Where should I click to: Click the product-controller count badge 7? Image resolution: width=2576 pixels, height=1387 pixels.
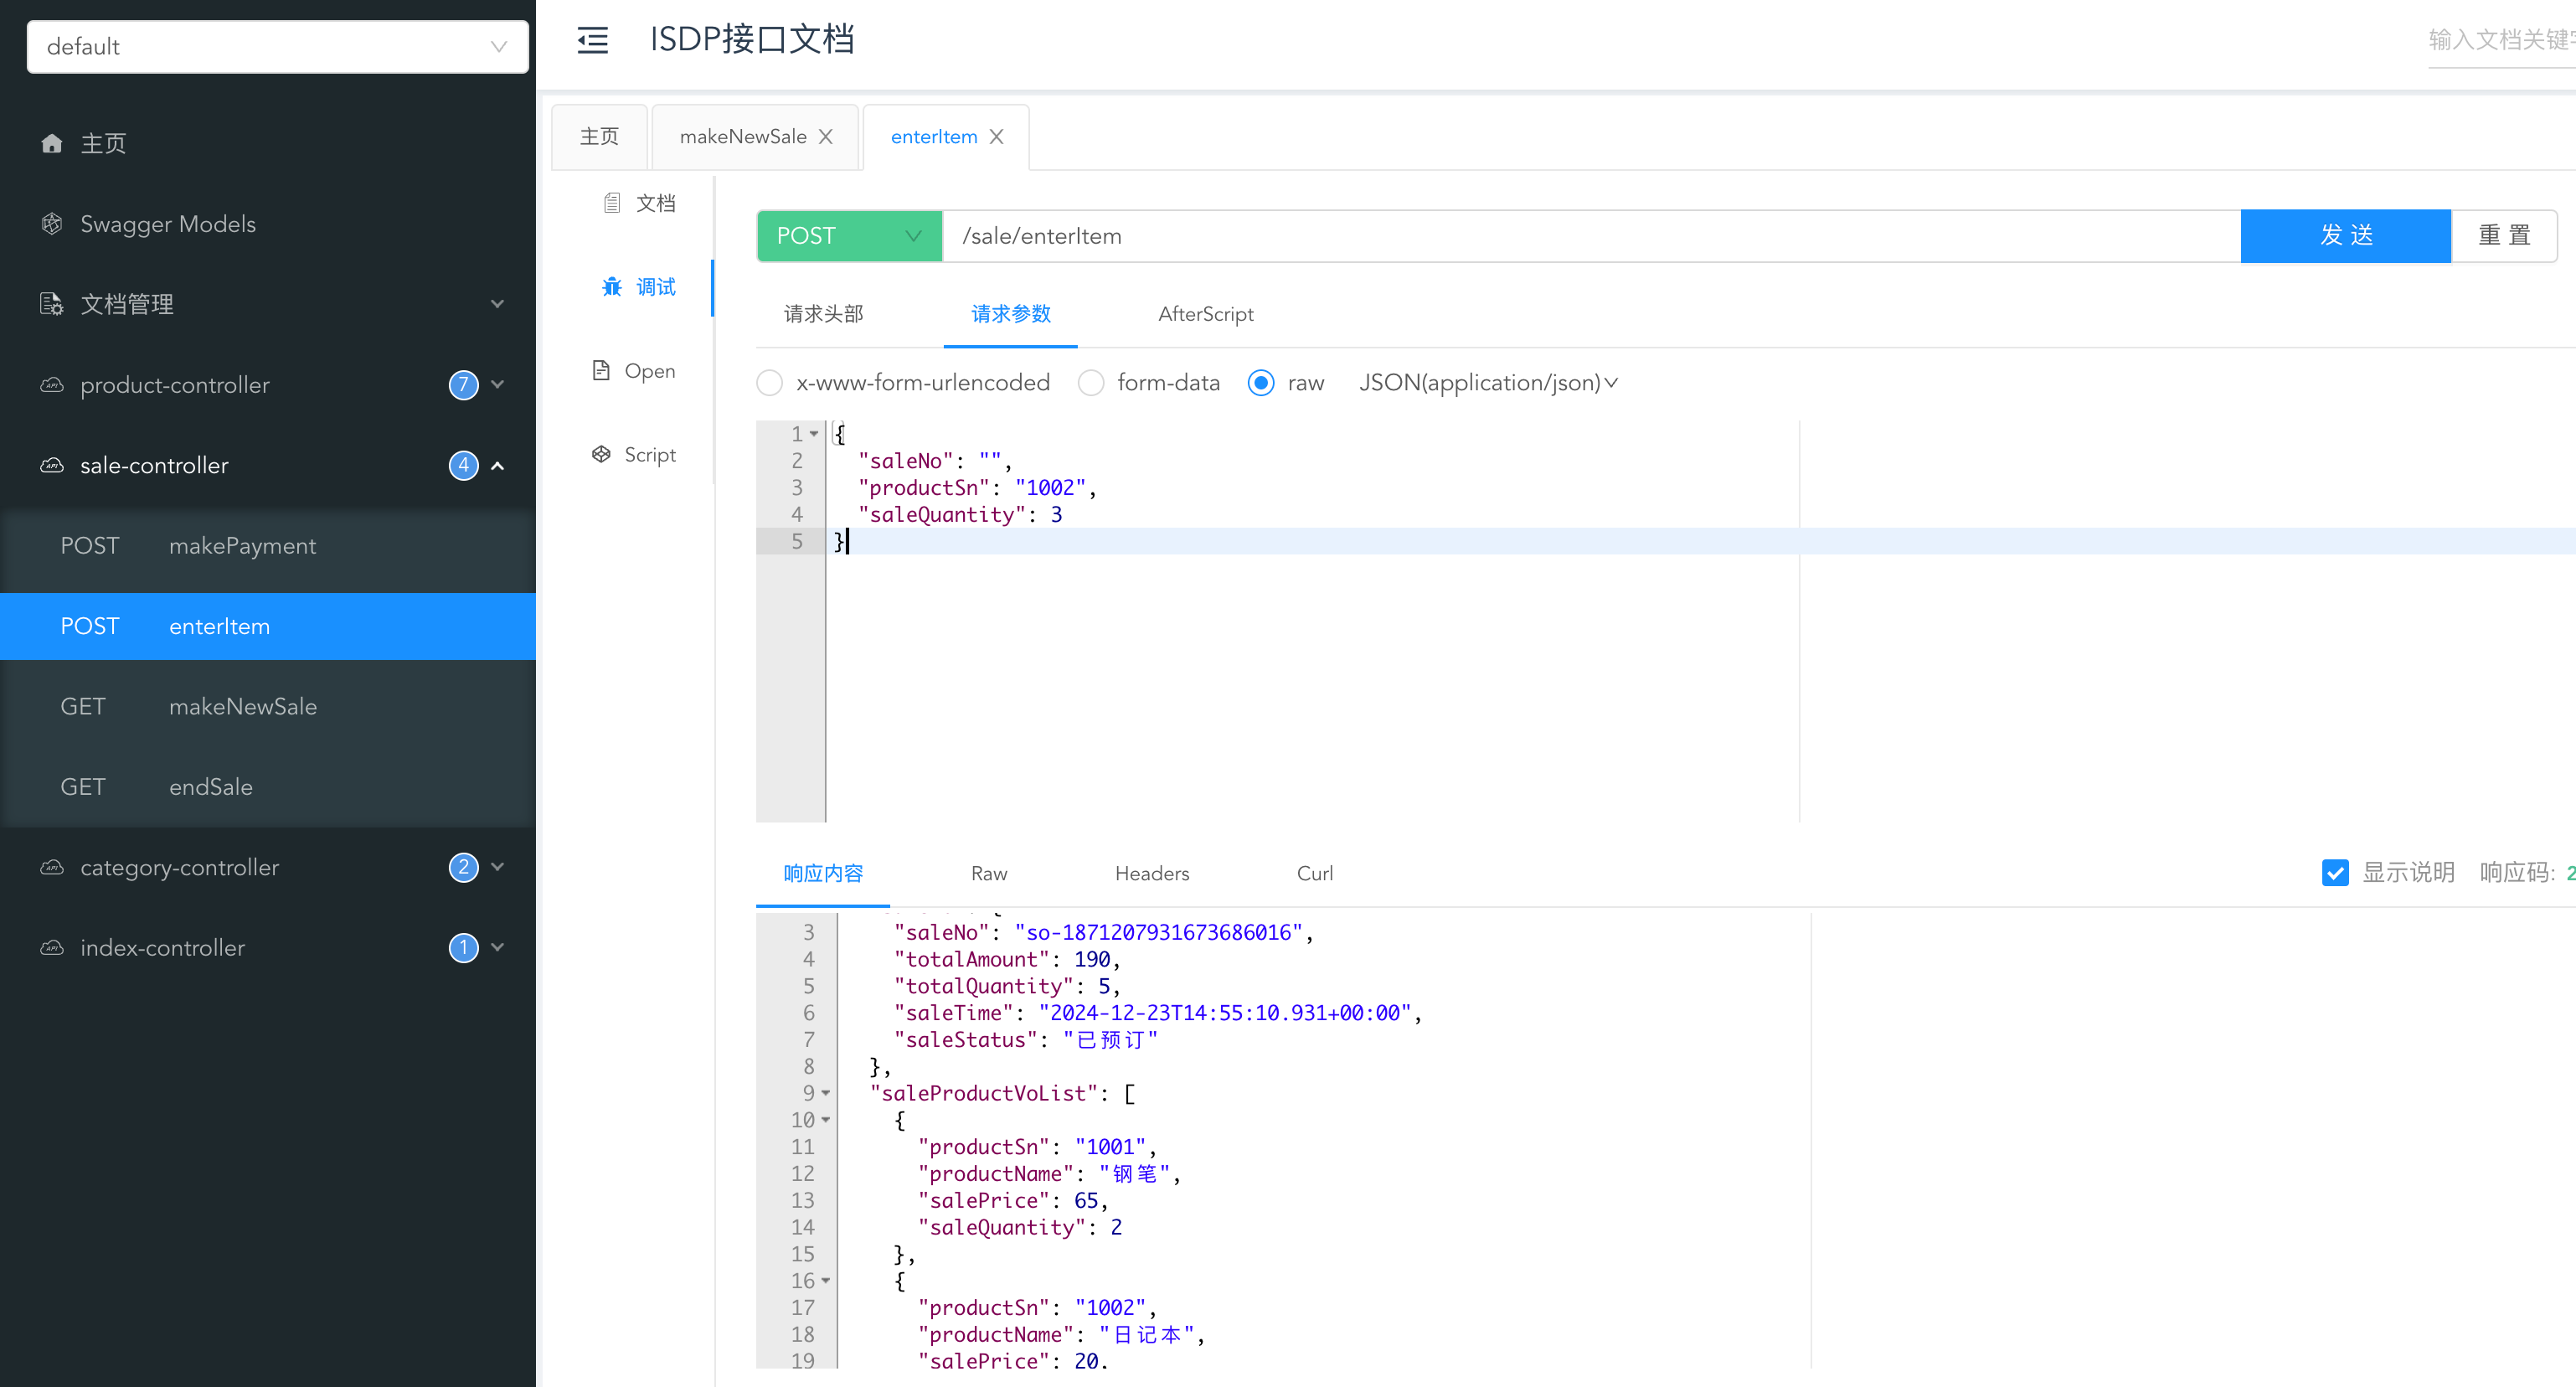pos(463,385)
